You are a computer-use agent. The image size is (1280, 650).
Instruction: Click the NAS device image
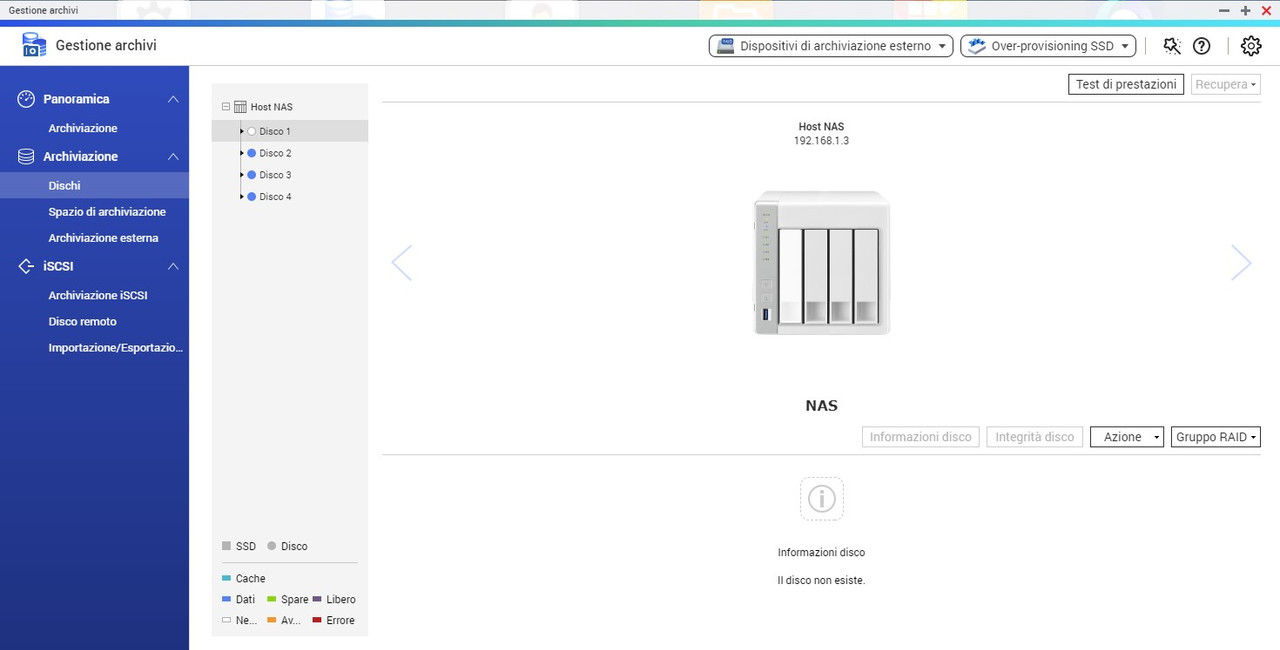(821, 262)
